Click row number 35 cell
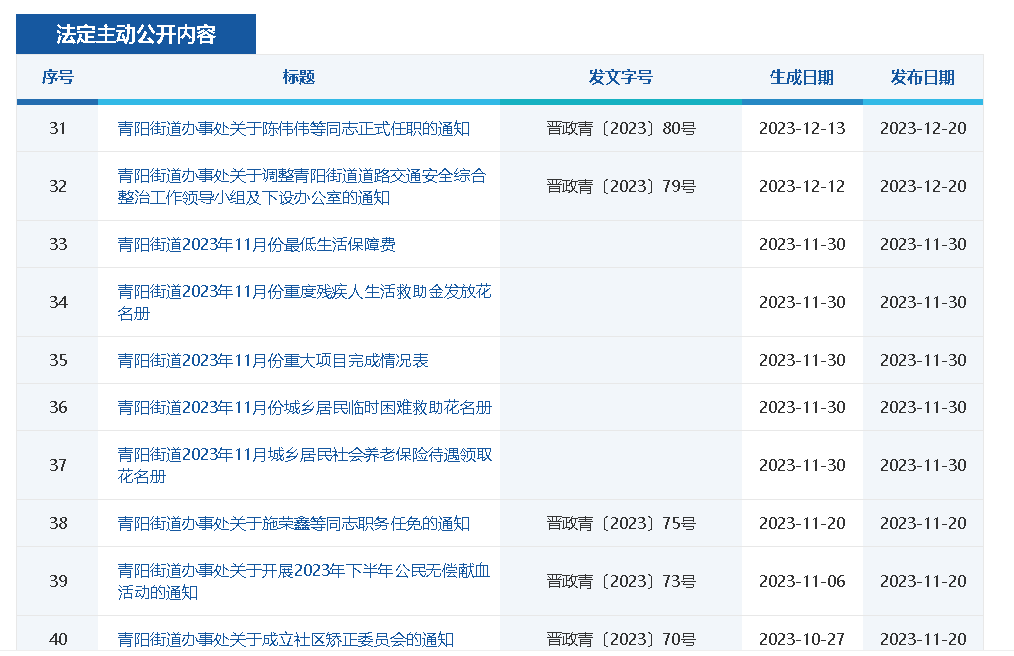1014x656 pixels. (x=58, y=360)
